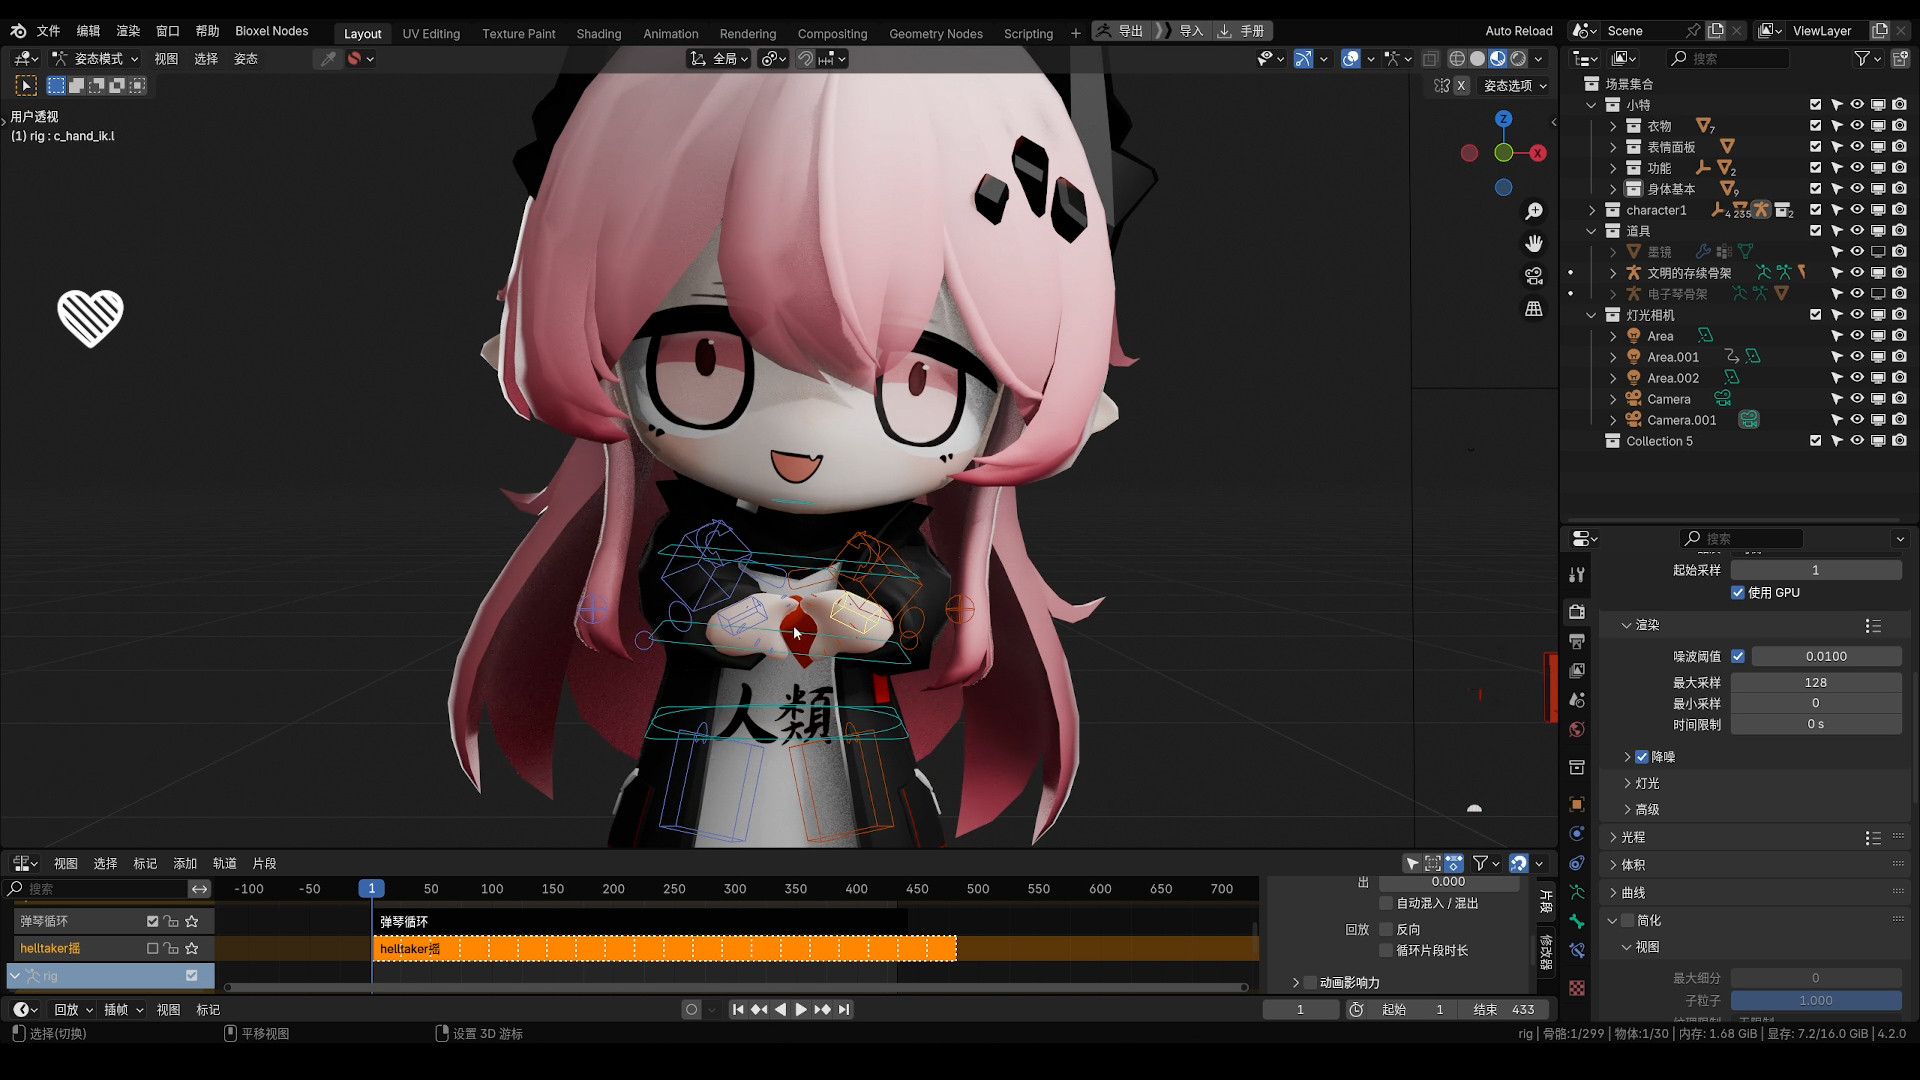Open the 渲染 menu in top bar
Image resolution: width=1920 pixels, height=1080 pixels.
coord(128,31)
